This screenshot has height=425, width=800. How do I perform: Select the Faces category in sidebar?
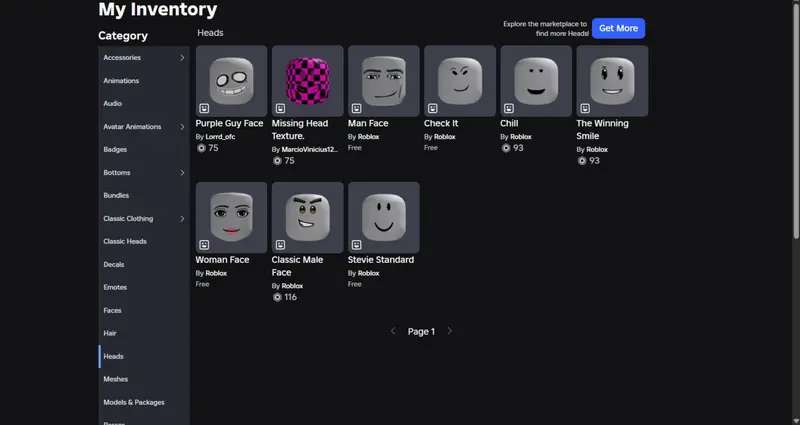pyautogui.click(x=112, y=310)
